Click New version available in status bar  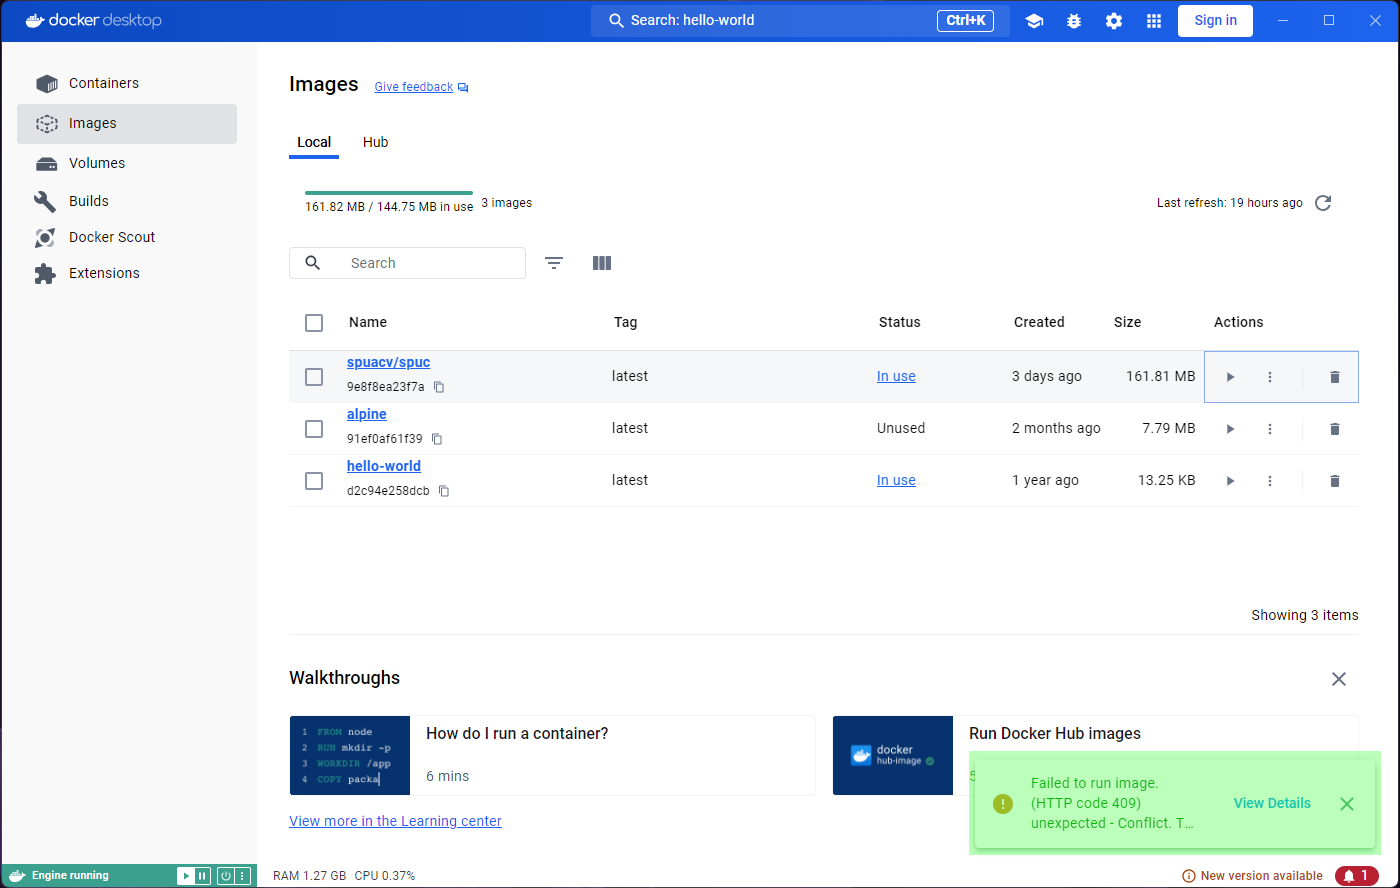click(1252, 876)
